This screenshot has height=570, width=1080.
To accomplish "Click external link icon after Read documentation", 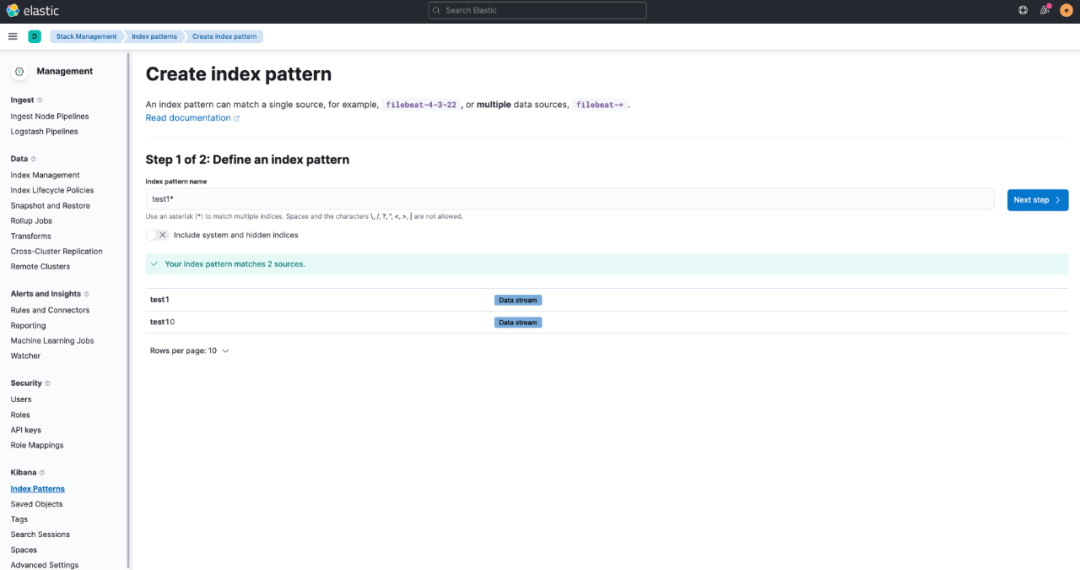I will [x=236, y=118].
